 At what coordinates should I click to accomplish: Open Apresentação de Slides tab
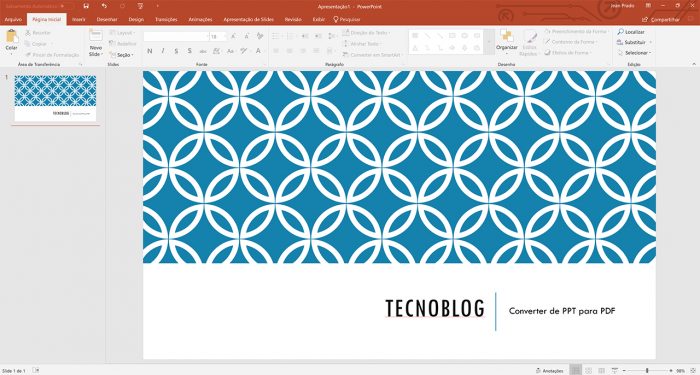[x=248, y=20]
